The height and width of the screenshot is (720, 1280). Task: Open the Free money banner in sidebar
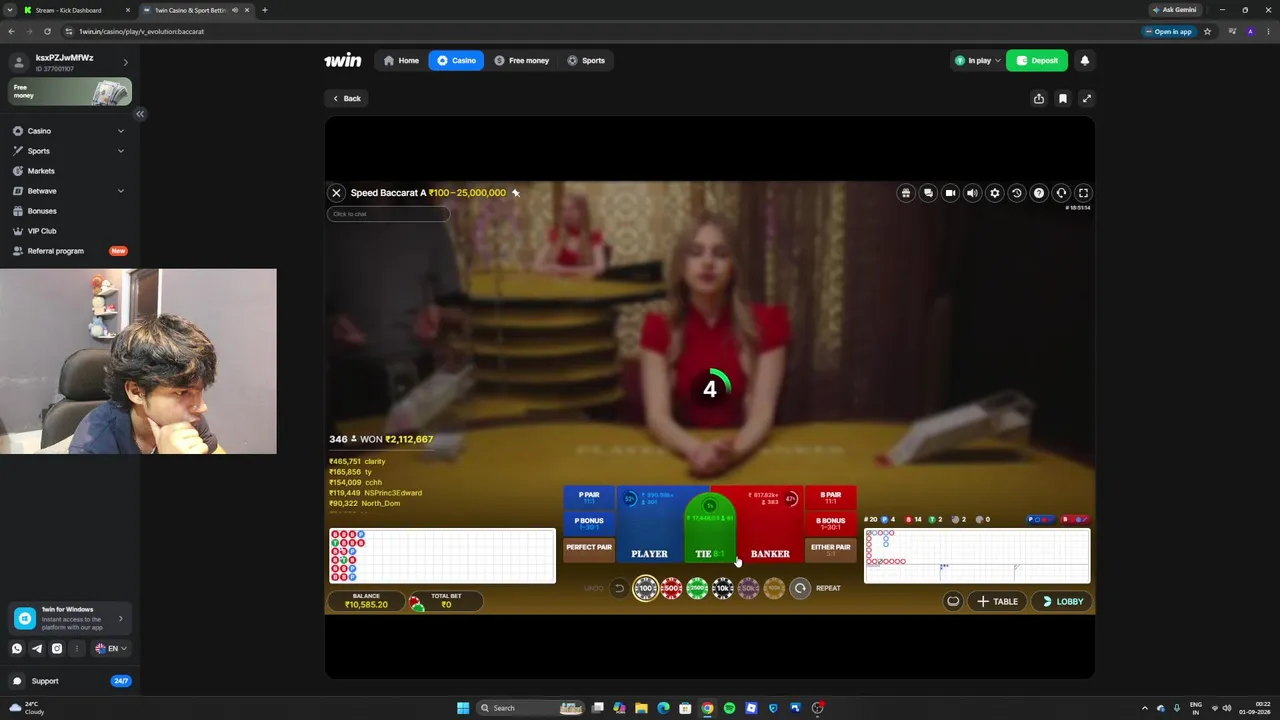(x=70, y=92)
